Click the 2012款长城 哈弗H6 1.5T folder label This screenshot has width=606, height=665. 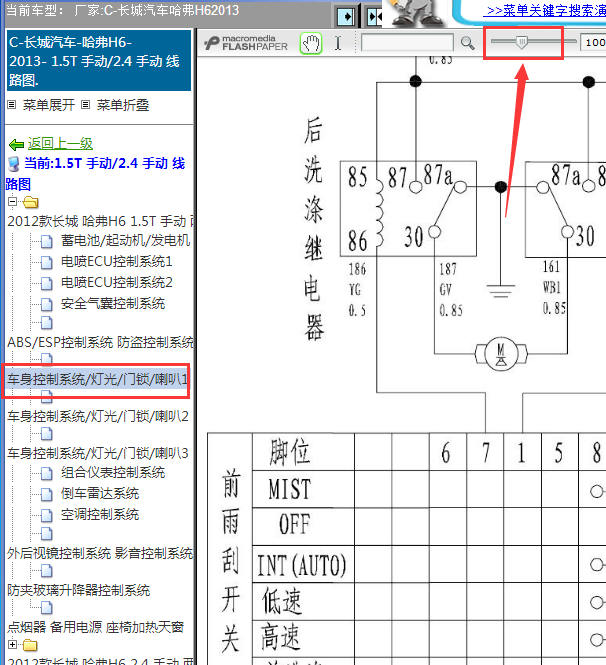coord(101,221)
